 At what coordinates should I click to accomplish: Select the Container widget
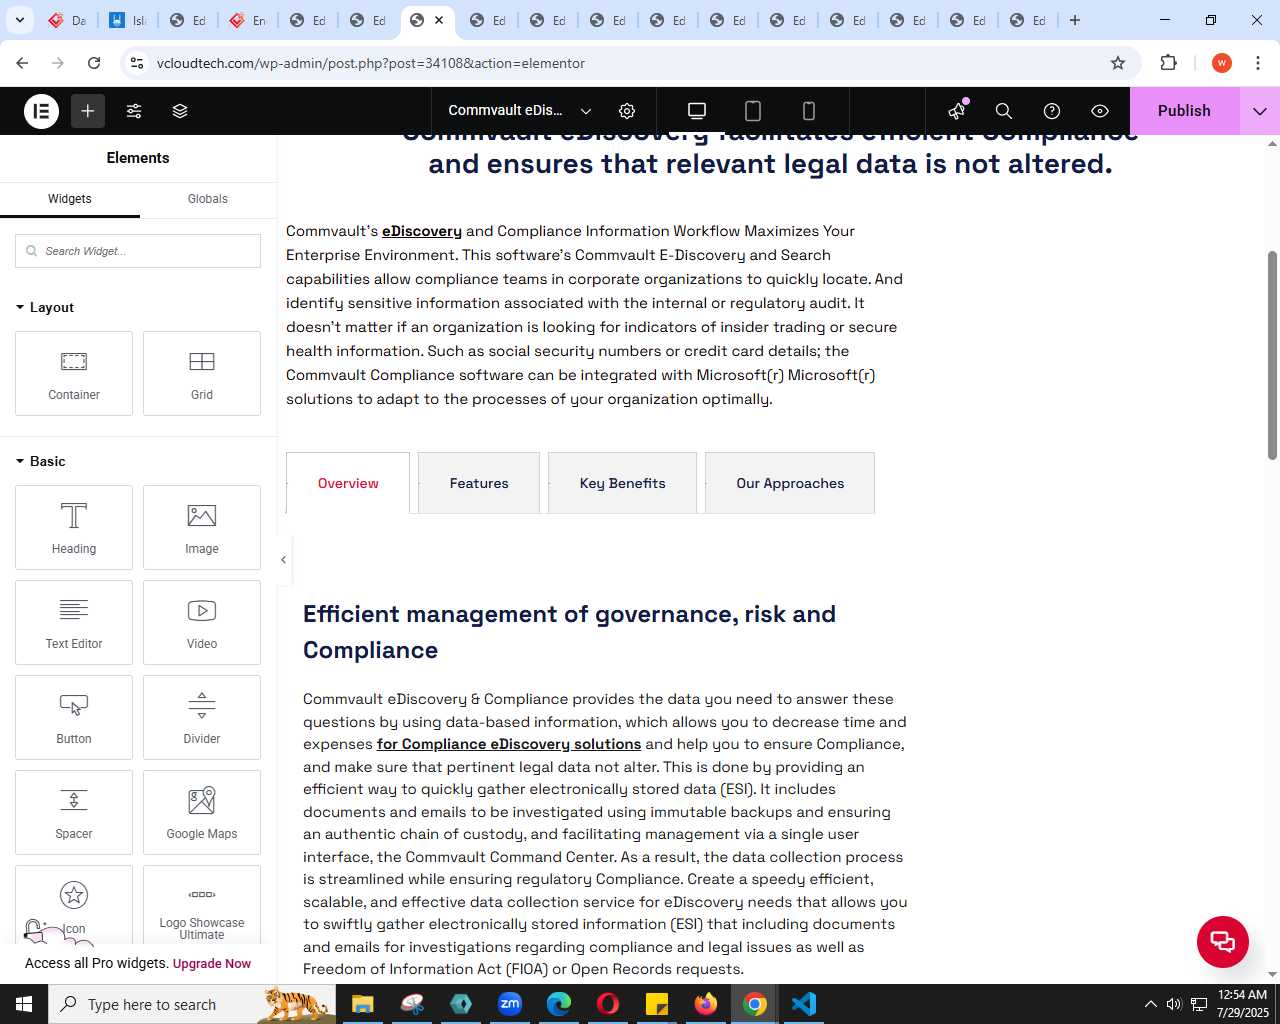pos(74,373)
